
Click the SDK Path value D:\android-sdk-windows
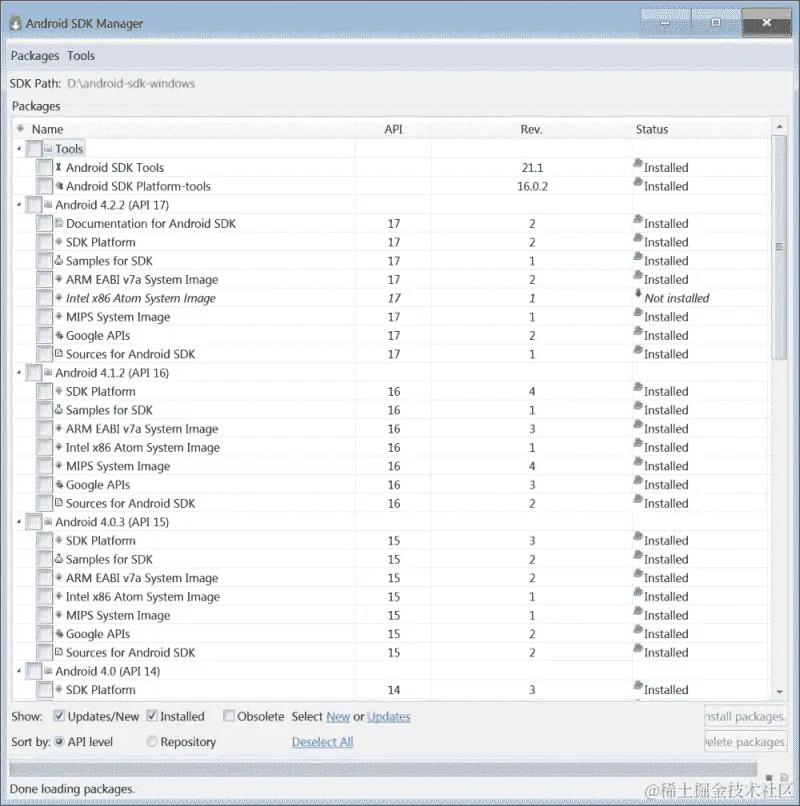(x=131, y=83)
